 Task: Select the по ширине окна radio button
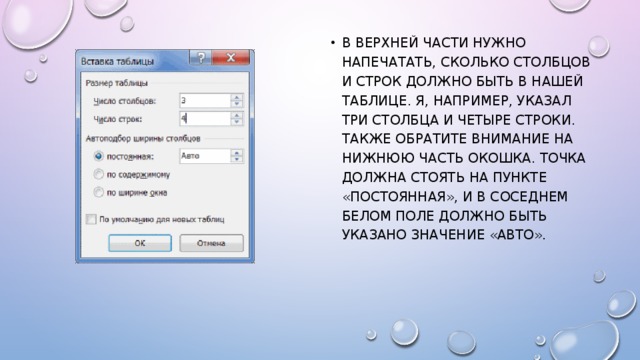coord(98,192)
